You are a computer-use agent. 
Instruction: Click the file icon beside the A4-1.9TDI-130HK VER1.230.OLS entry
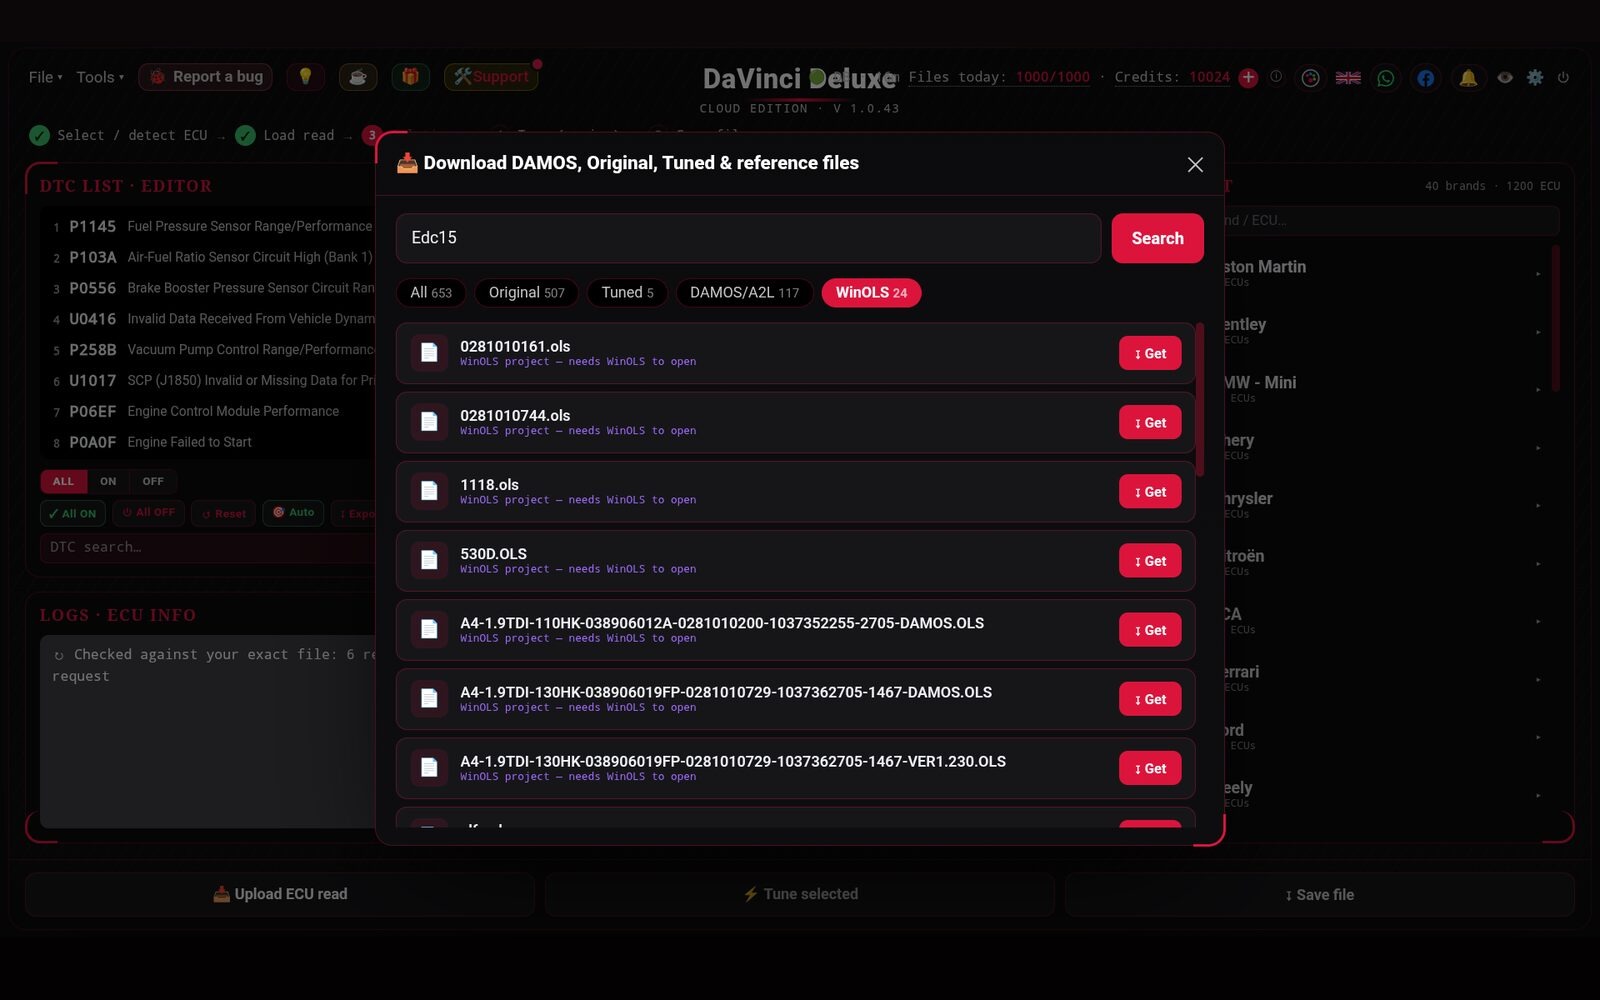click(x=429, y=768)
